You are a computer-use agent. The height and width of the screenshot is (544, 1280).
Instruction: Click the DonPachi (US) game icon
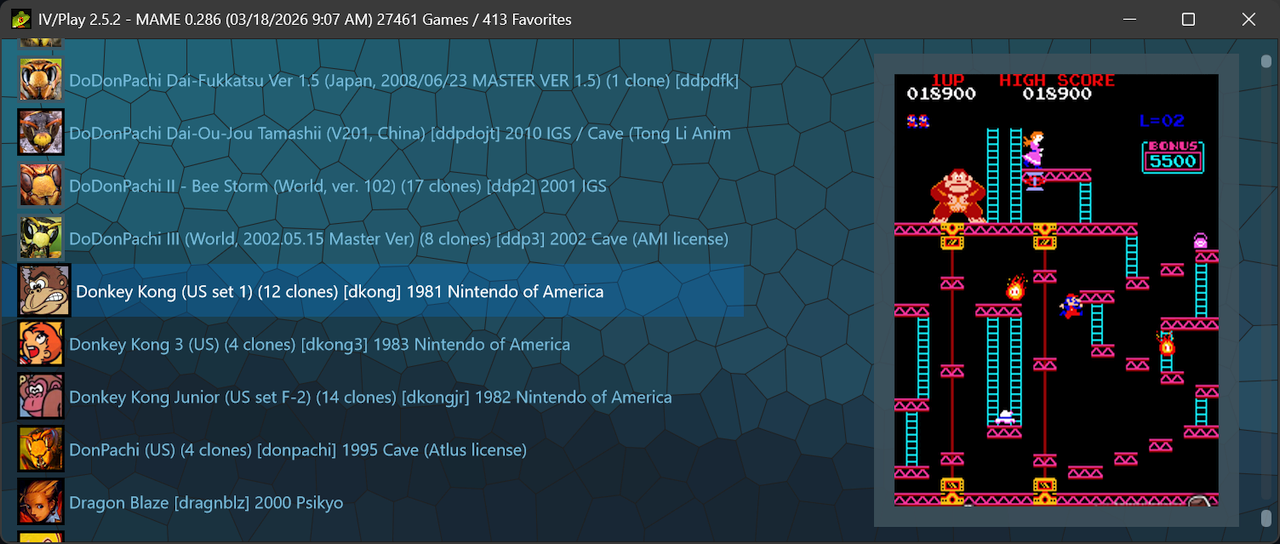coord(41,450)
